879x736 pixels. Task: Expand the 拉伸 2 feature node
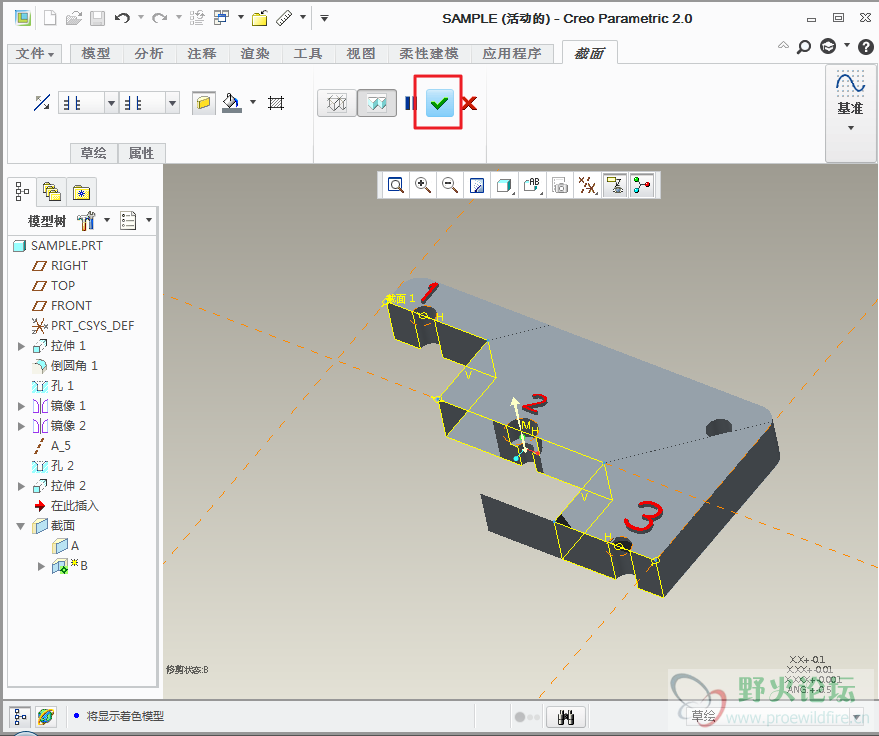tap(21, 486)
